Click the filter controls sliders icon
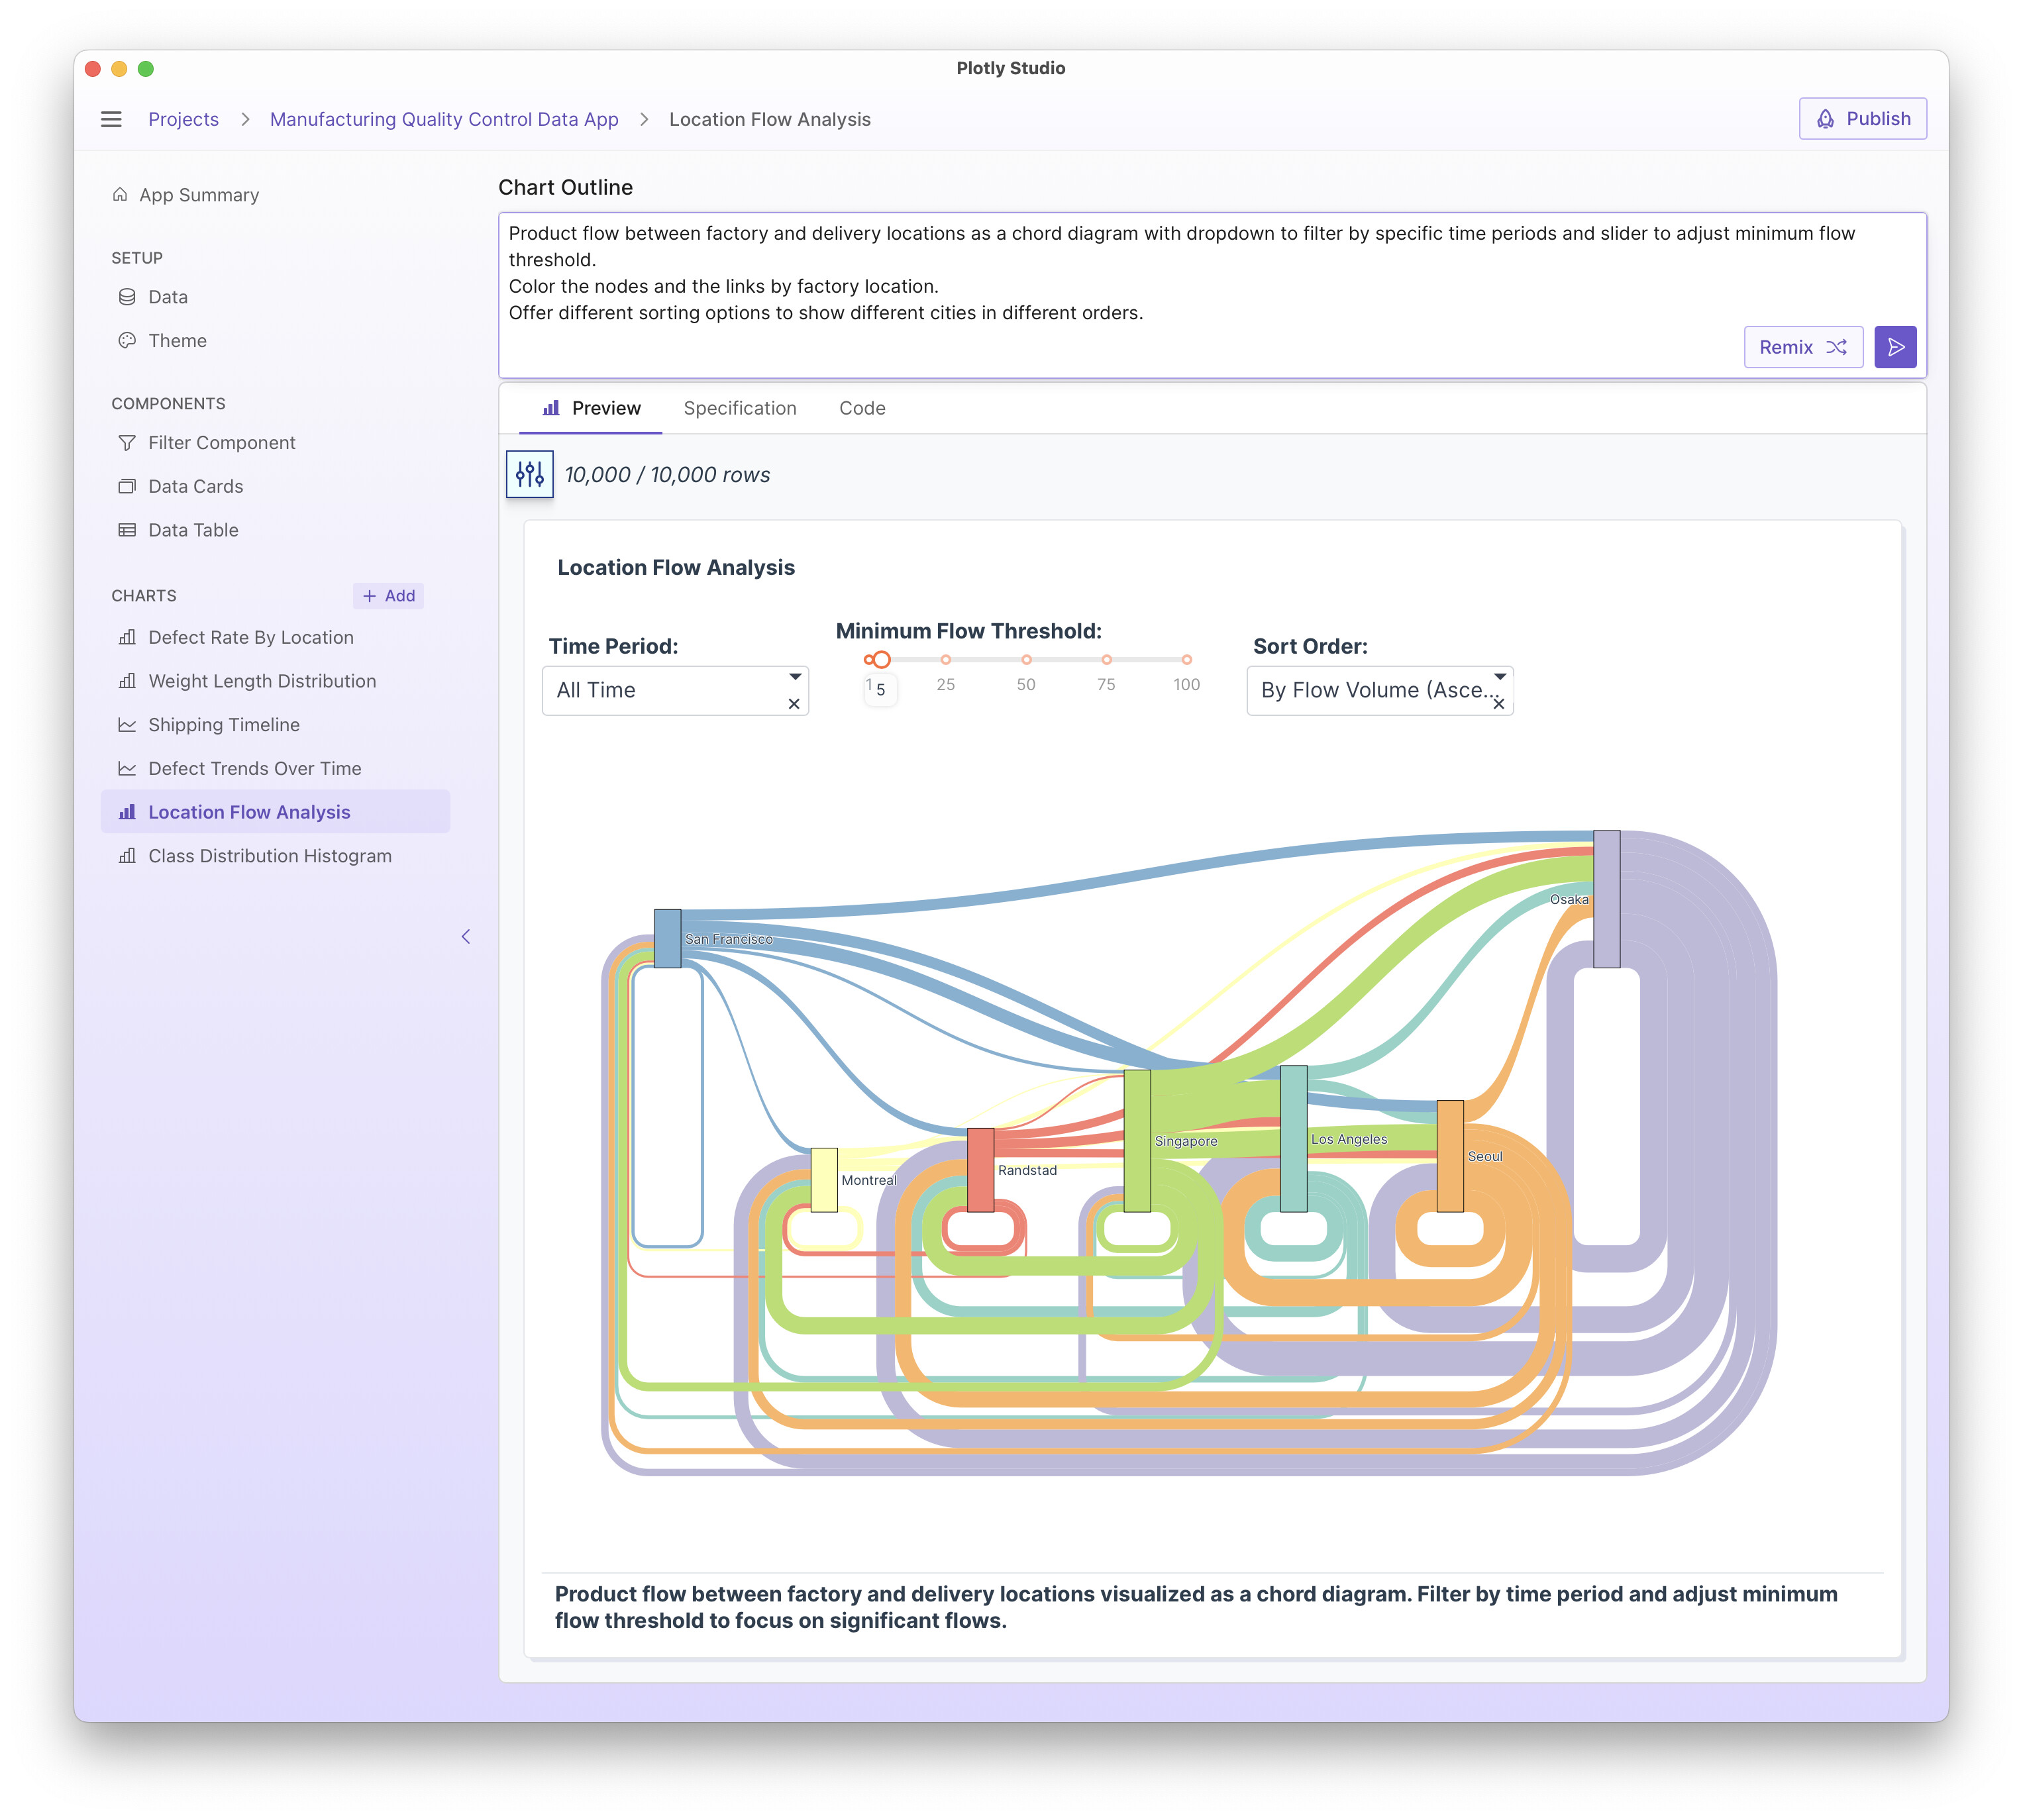The height and width of the screenshot is (1820, 2023). pyautogui.click(x=529, y=474)
